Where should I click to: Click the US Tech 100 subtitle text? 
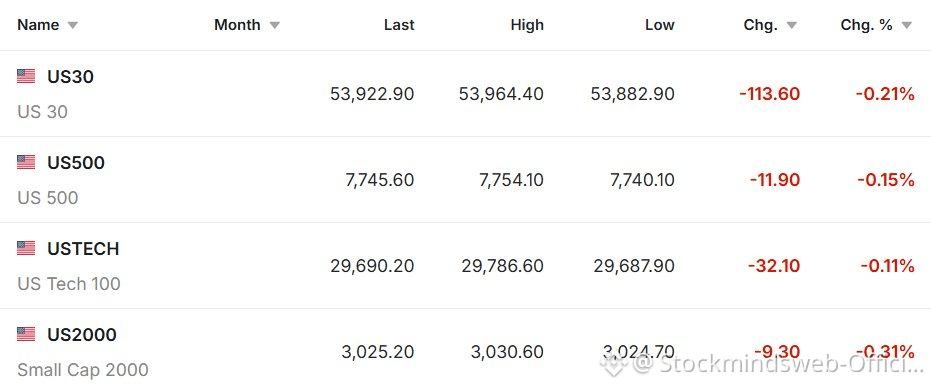(69, 283)
